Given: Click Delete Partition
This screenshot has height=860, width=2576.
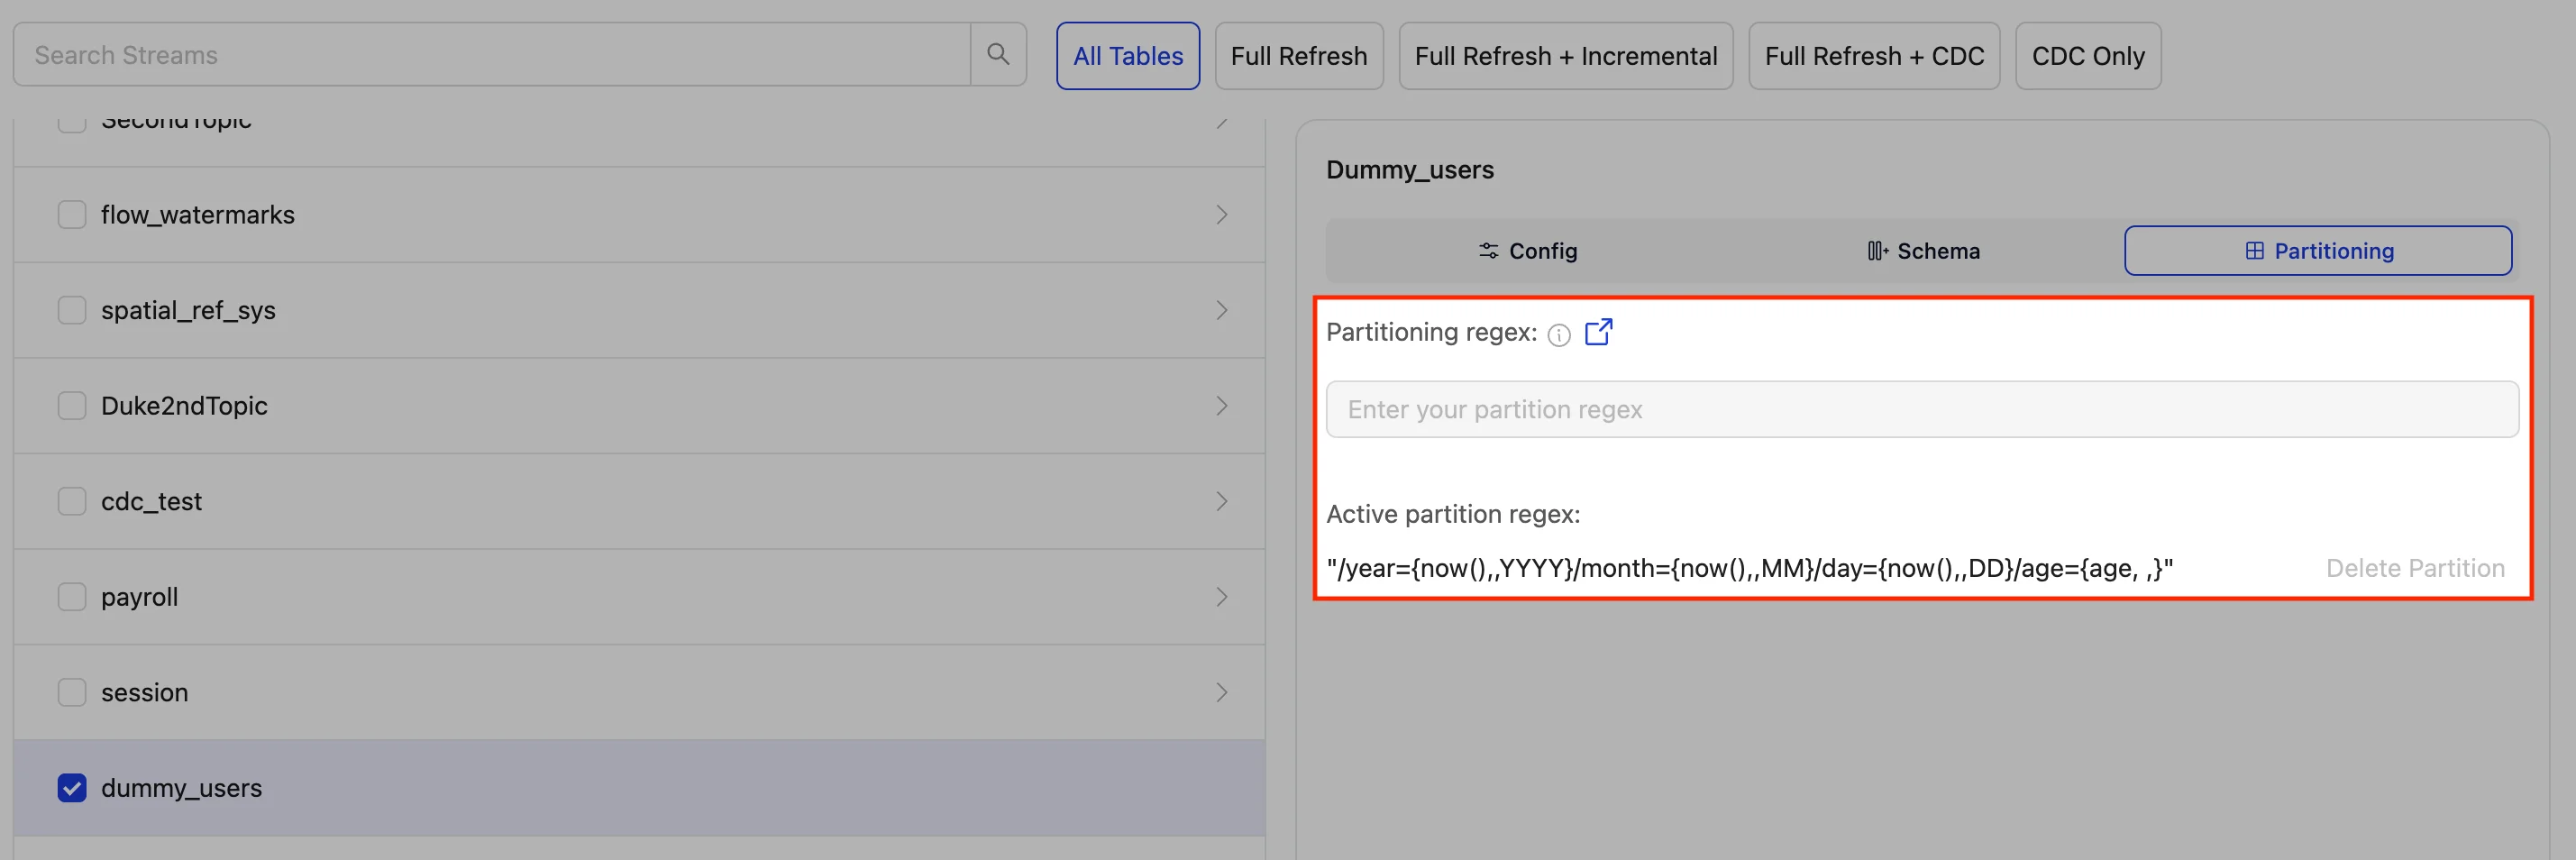Looking at the screenshot, I should [2414, 568].
